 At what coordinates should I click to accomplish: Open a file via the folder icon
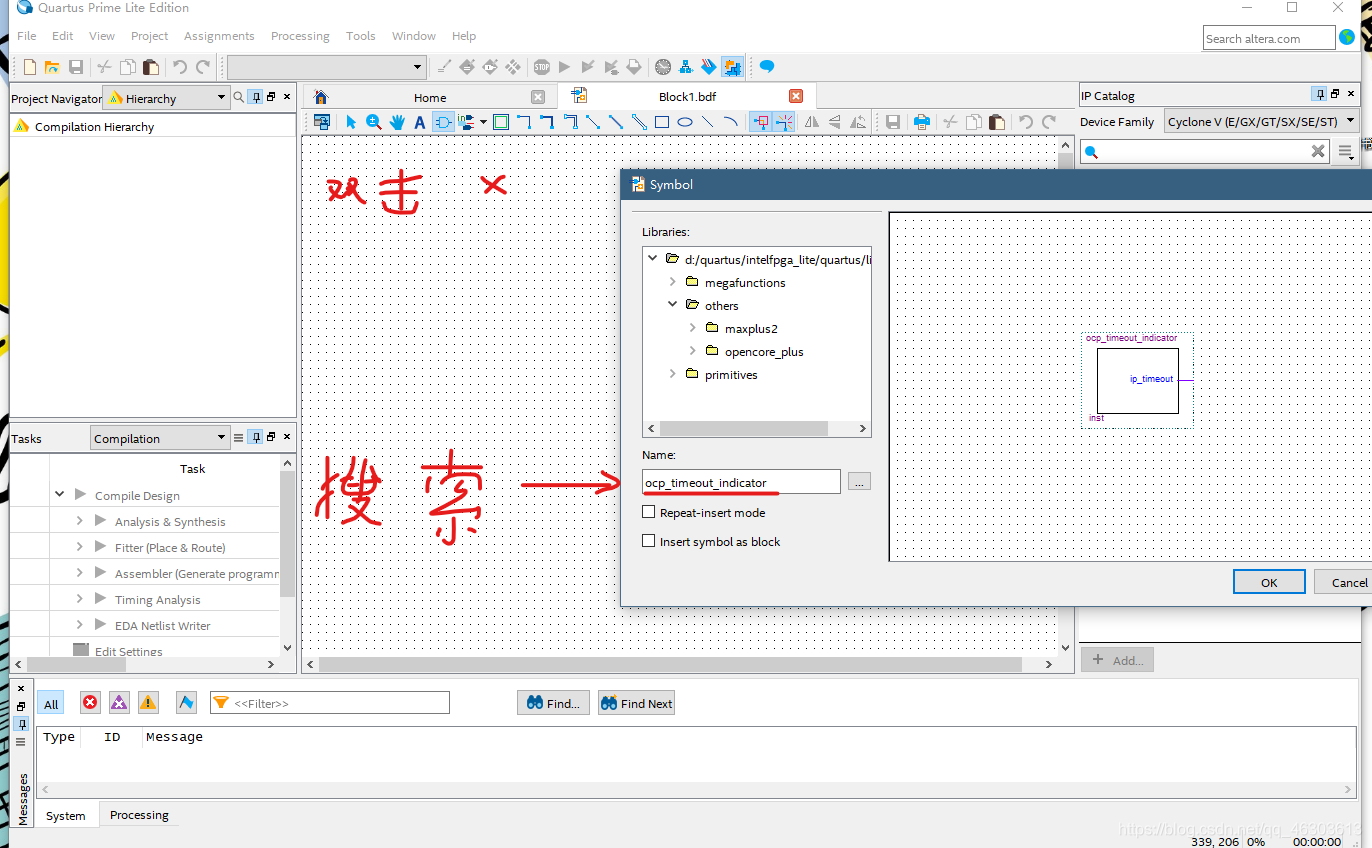click(x=52, y=67)
